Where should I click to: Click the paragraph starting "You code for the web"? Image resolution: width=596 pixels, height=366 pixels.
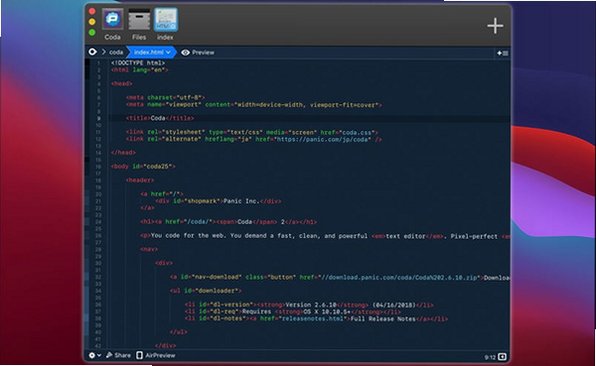point(325,236)
